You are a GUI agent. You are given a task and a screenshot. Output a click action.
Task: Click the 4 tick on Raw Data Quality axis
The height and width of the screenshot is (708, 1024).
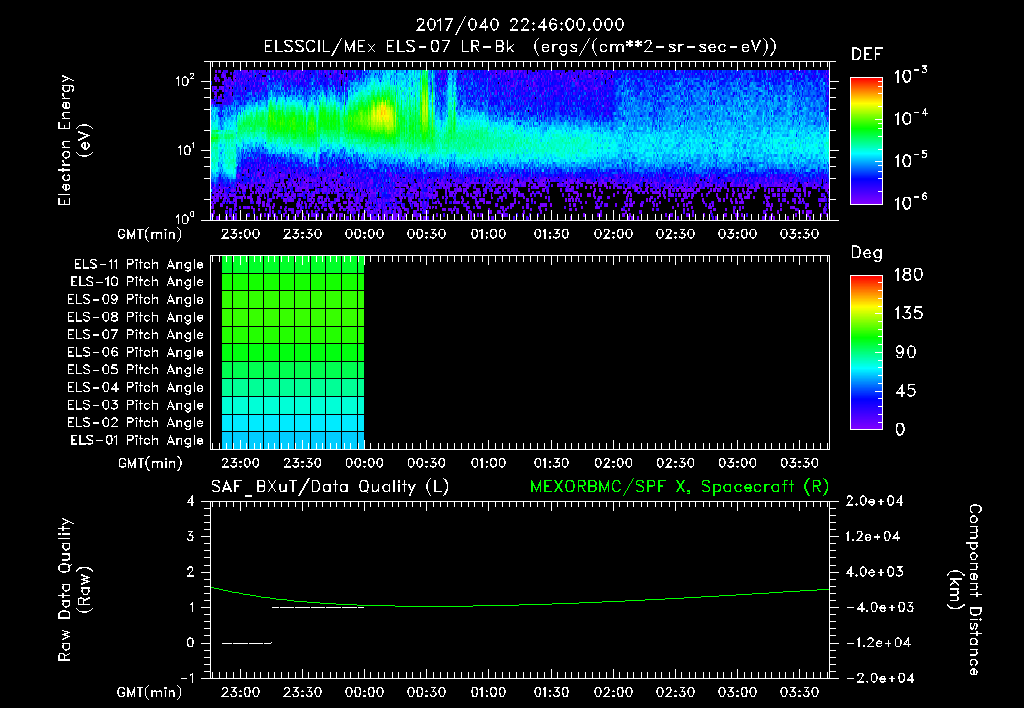[191, 502]
